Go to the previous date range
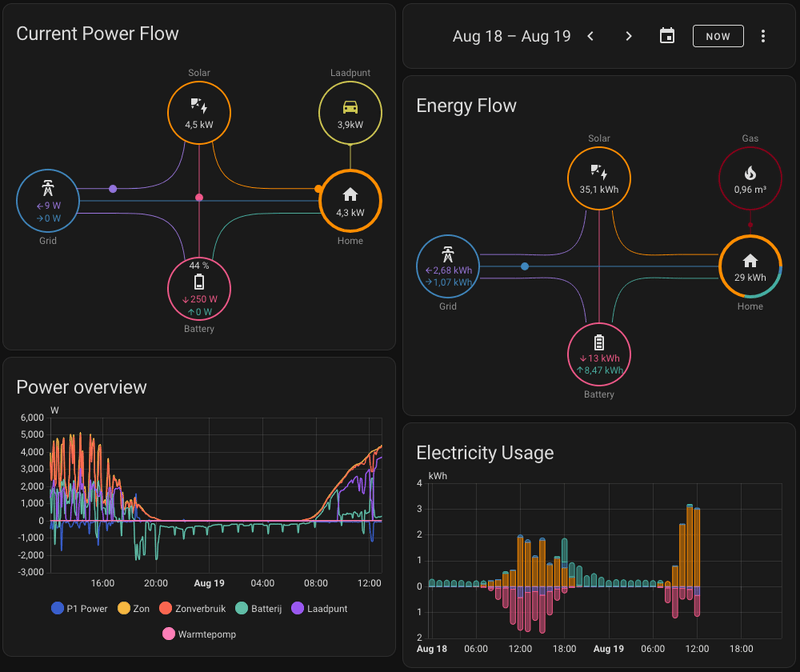800x672 pixels. (590, 36)
